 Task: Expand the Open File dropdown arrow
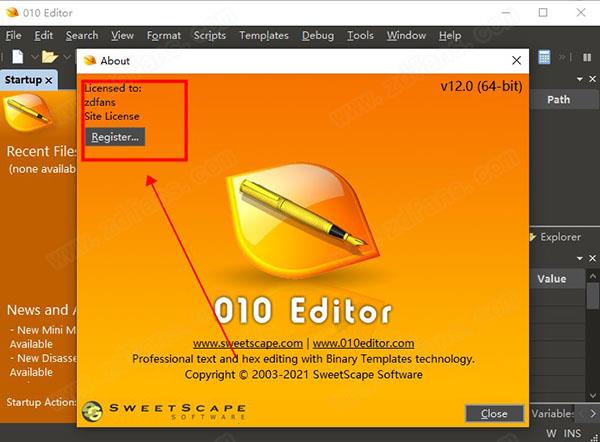pyautogui.click(x=67, y=57)
